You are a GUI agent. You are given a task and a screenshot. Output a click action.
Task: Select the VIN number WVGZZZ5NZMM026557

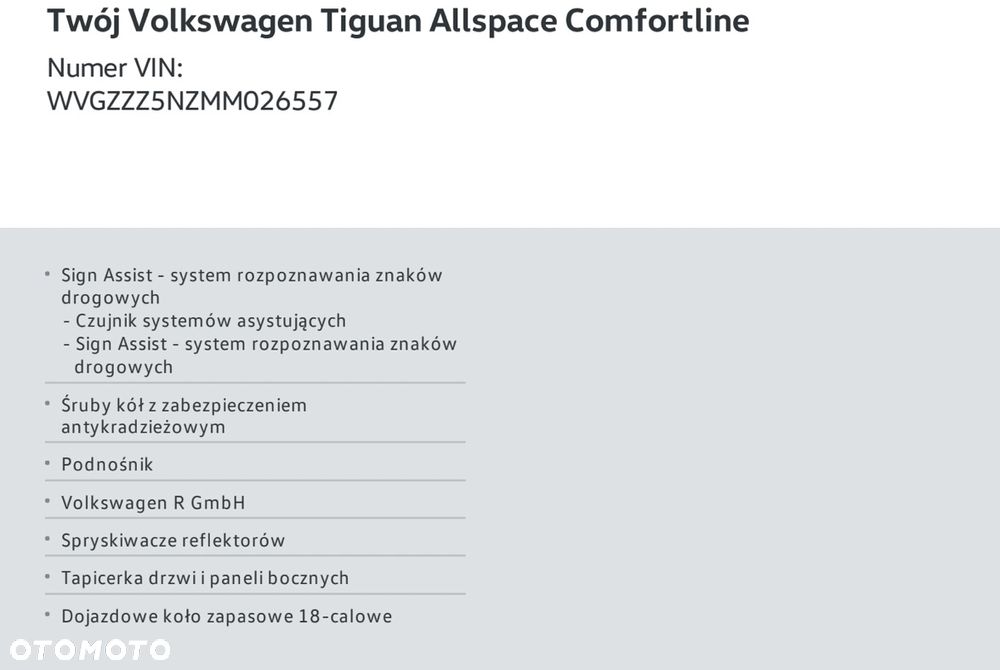pyautogui.click(x=192, y=101)
